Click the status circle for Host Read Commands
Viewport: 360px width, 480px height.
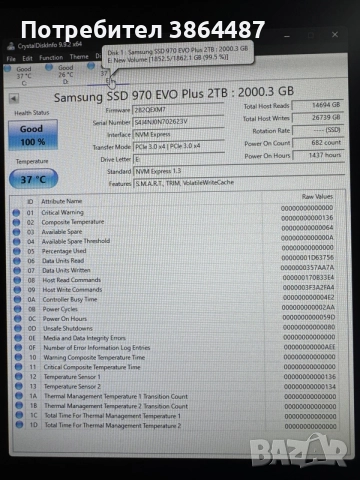click(x=17, y=280)
